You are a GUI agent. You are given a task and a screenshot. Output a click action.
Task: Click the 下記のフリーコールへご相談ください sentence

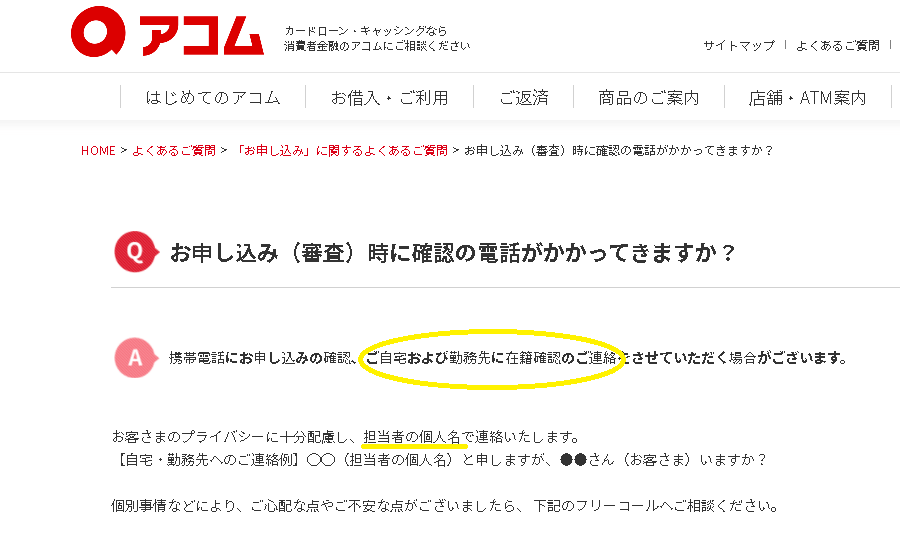(x=655, y=506)
